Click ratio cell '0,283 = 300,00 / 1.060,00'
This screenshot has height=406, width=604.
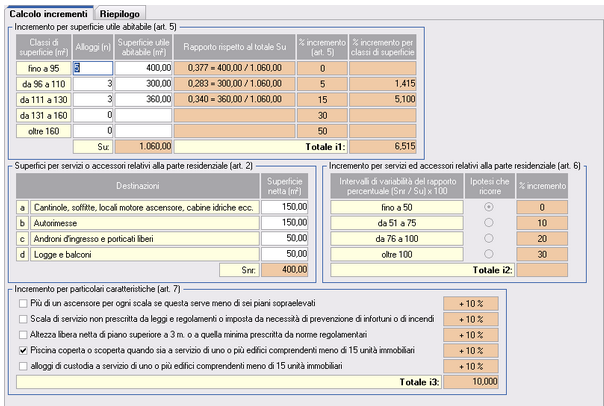coord(235,84)
